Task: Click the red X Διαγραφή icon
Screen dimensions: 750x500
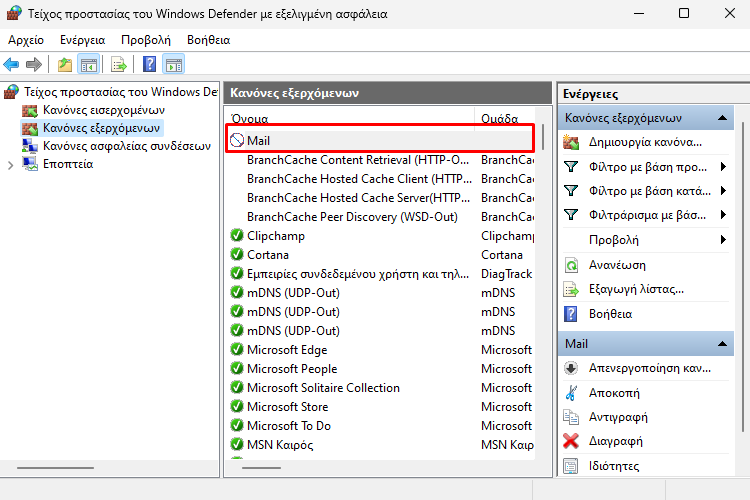Action: [x=571, y=441]
